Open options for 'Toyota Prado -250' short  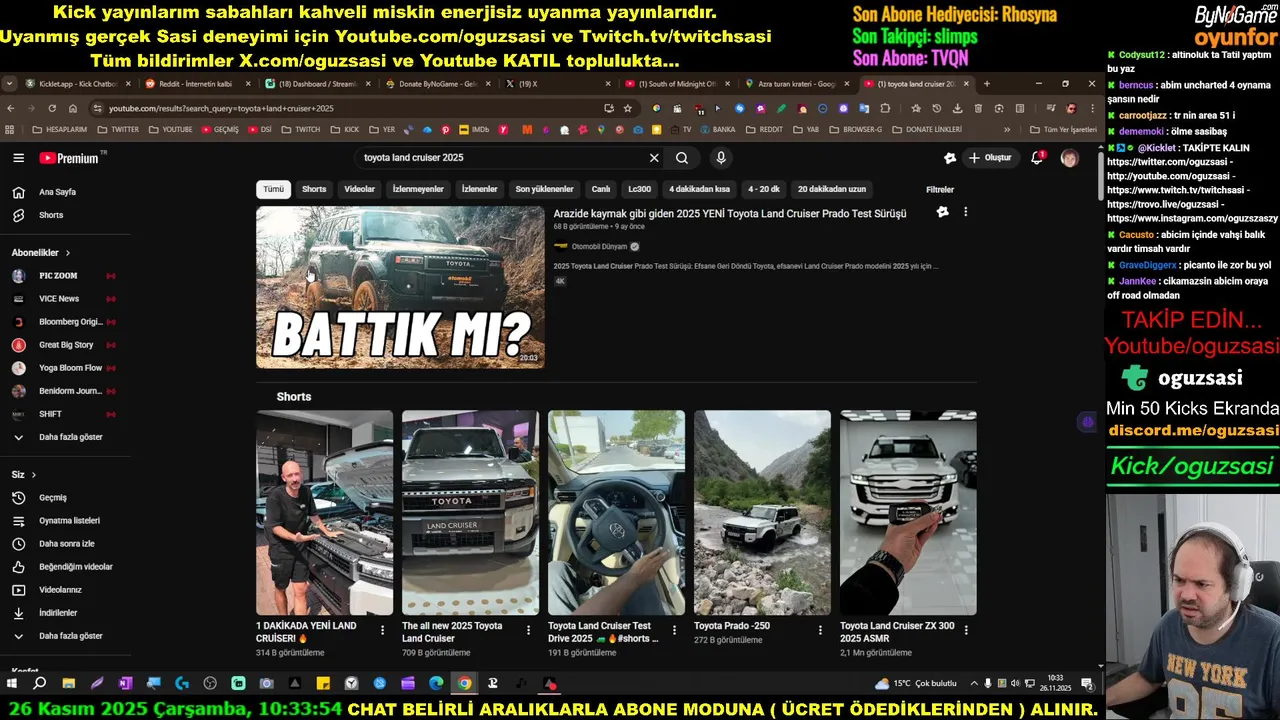[820, 630]
